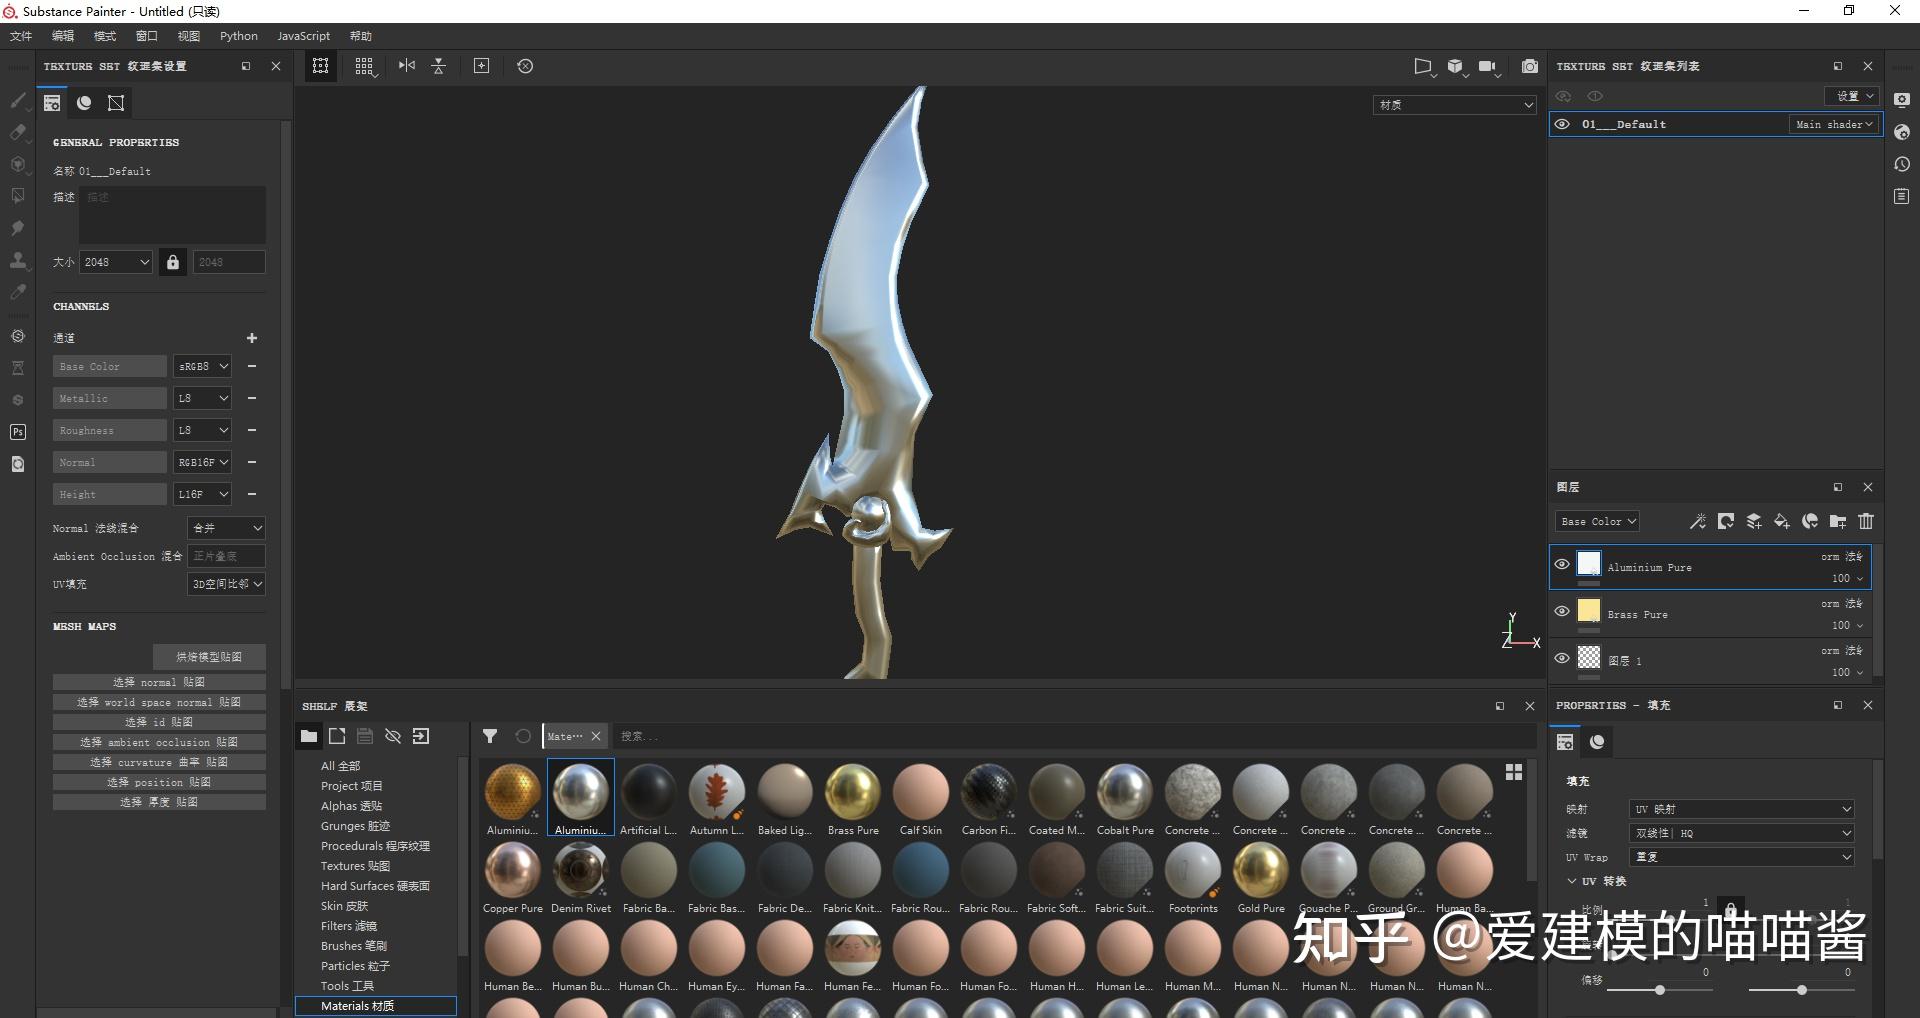This screenshot has height=1018, width=1920.
Task: Click 选择 ambient occlusion 贴图 button
Action: click(159, 742)
